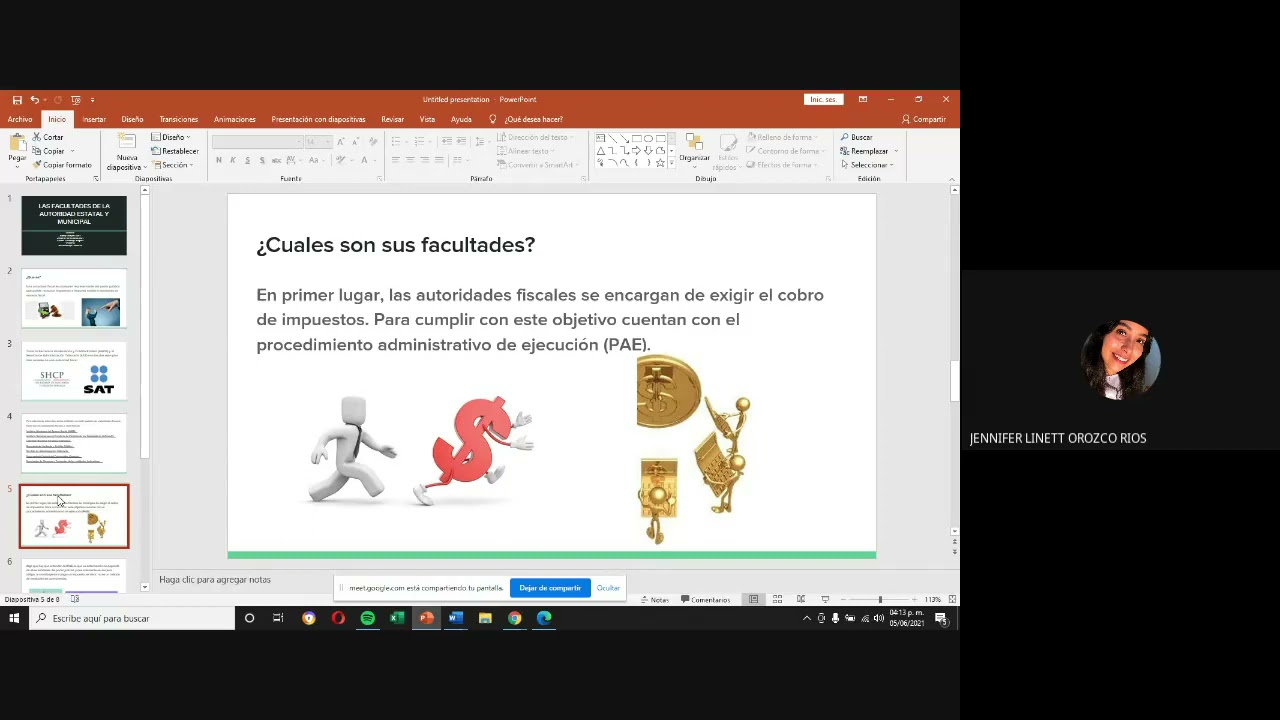Click the lightbulb ¿Qué desea hacer? box
Viewport: 1280px width, 720px height.
coord(526,119)
